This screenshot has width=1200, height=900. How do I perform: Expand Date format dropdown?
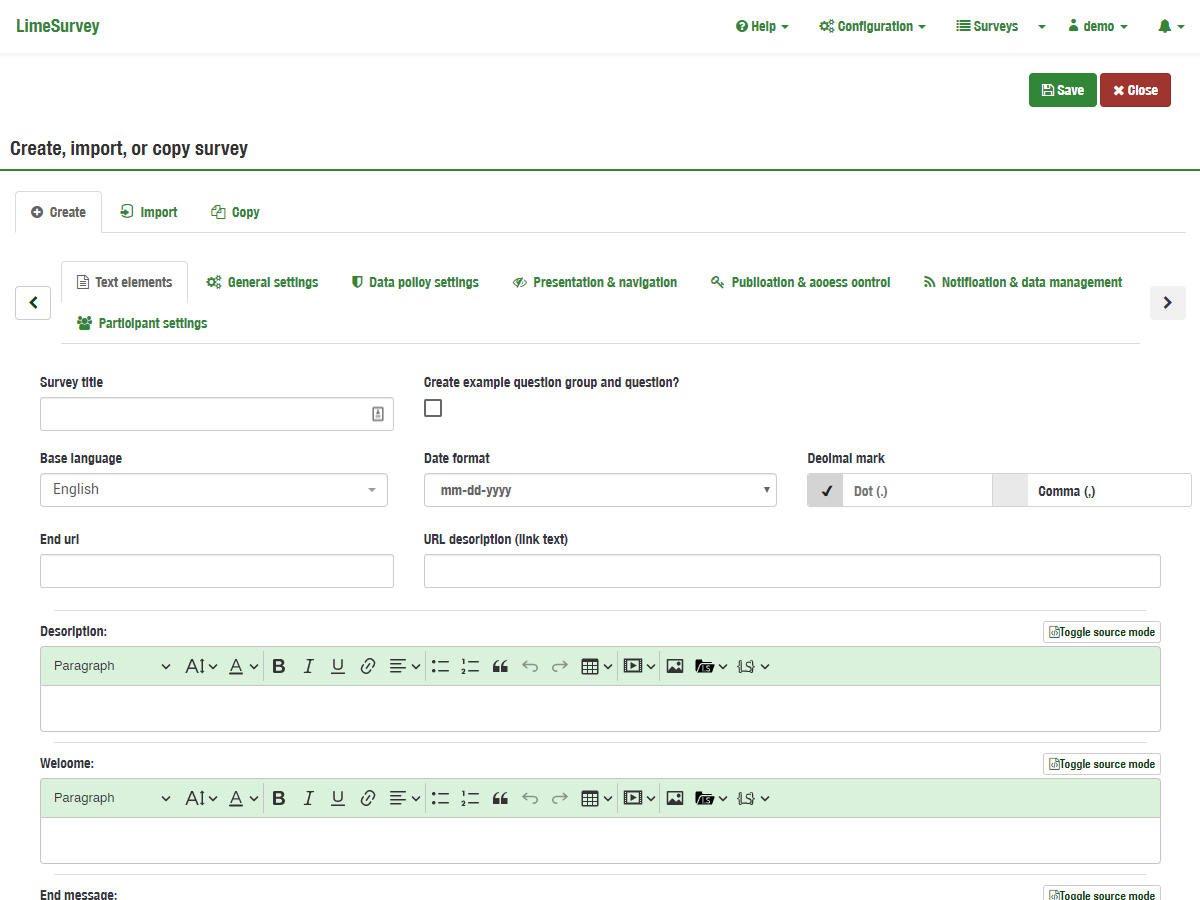600,491
